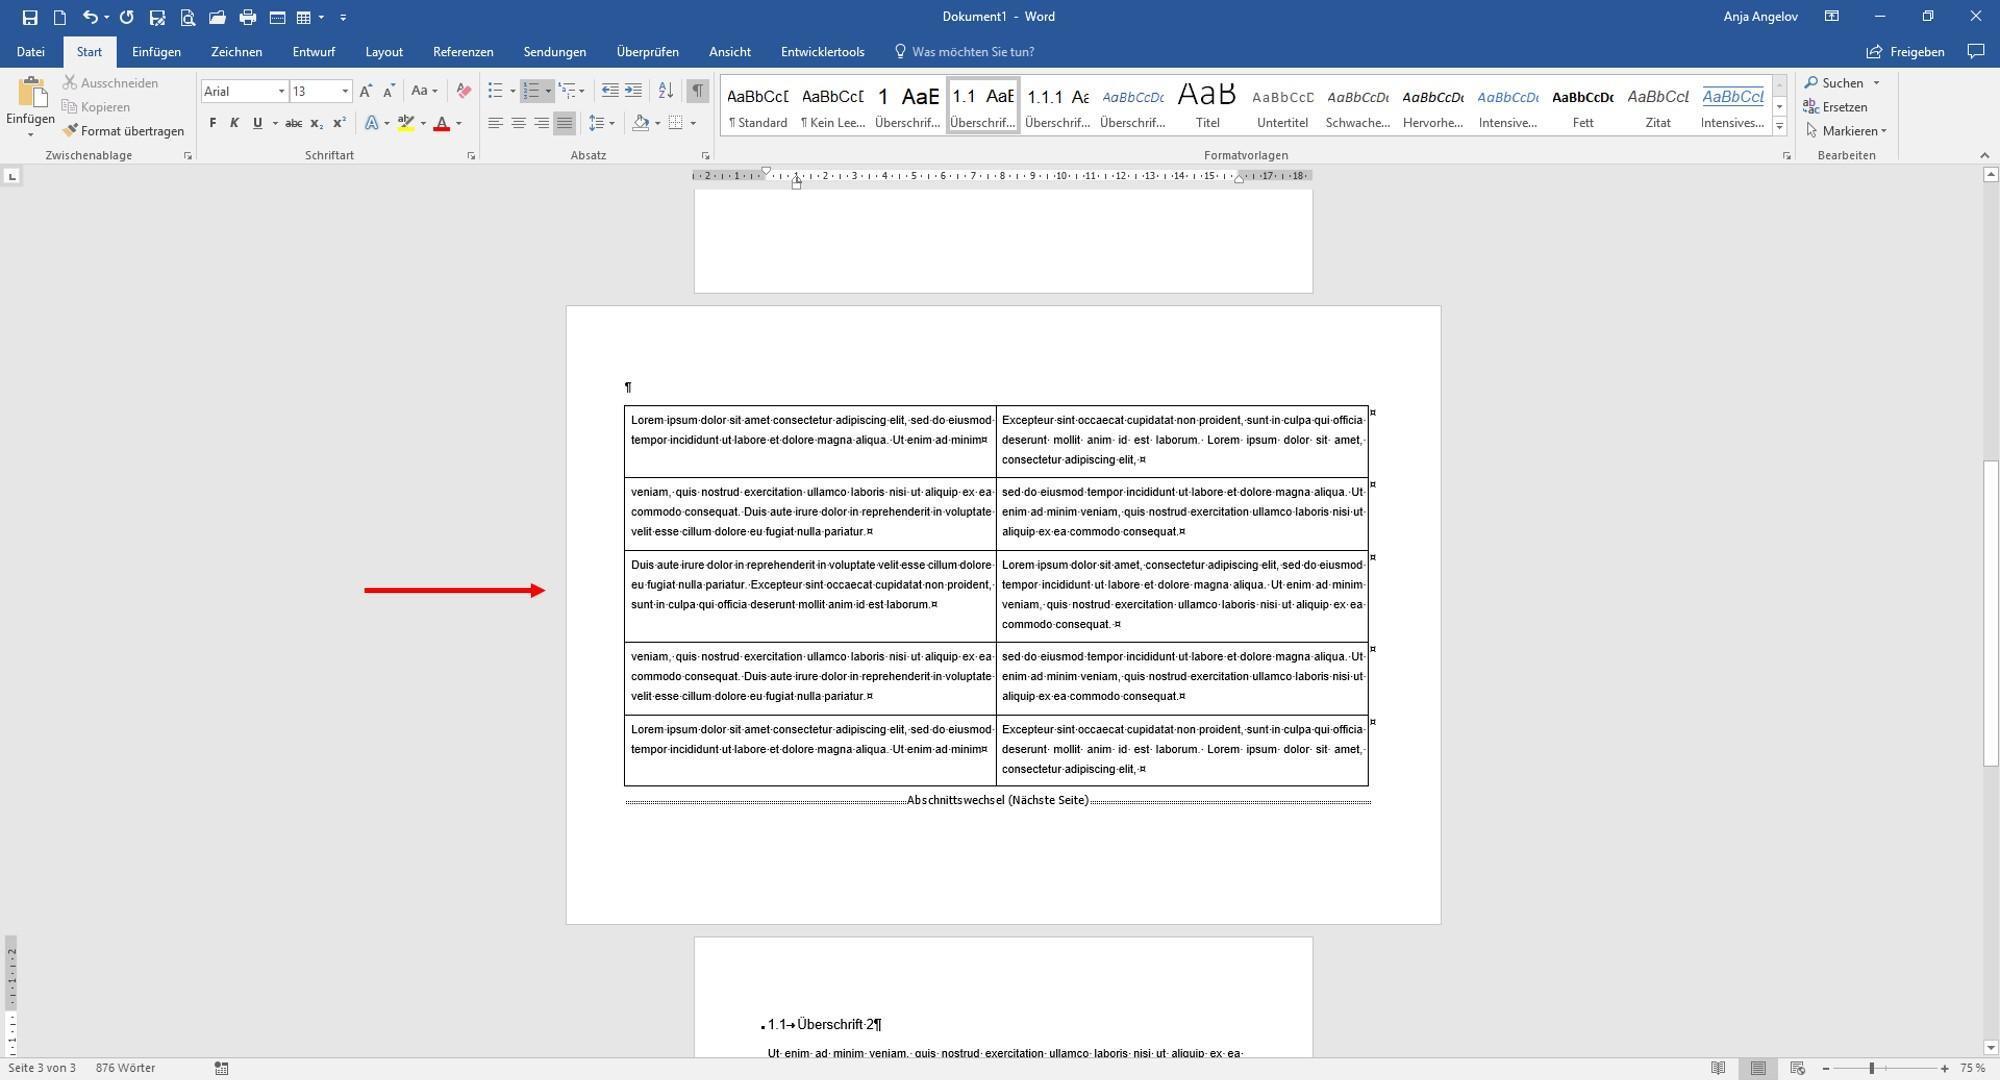Open the Arial font name dropdown
This screenshot has width=2000, height=1080.
(281, 91)
